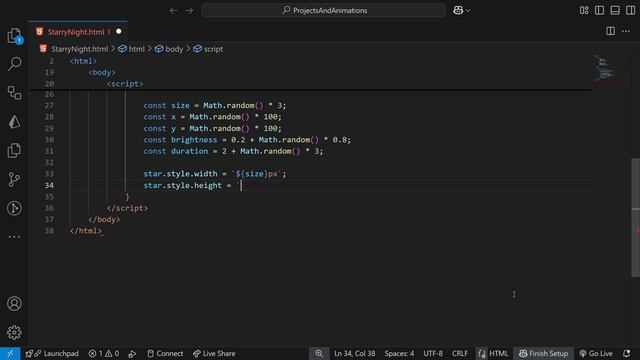Click the sticky scroll <script> line
Image resolution: width=640 pixels, height=360 pixels.
(124, 84)
